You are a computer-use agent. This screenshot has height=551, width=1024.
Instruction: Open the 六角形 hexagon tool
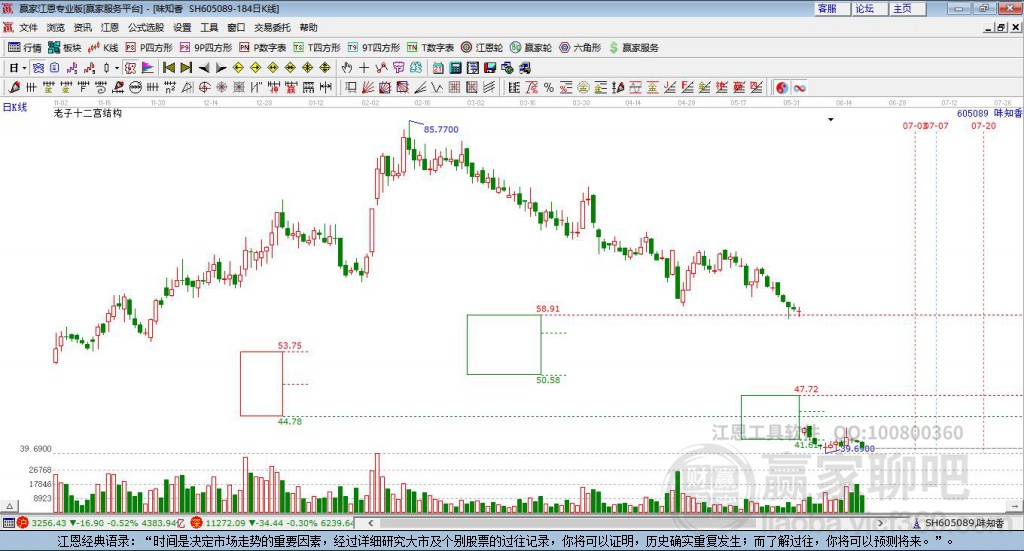pyautogui.click(x=580, y=48)
